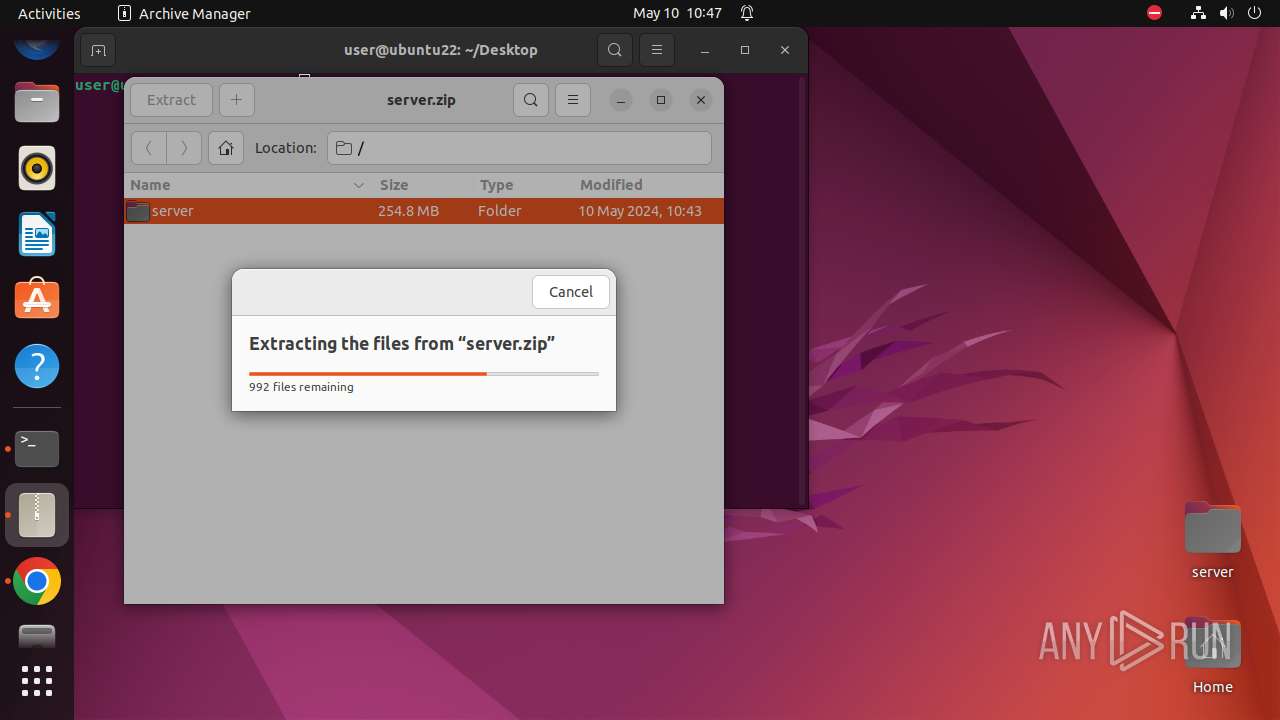Open the Archive Manager search
Image resolution: width=1280 pixels, height=720 pixels.
(x=531, y=100)
